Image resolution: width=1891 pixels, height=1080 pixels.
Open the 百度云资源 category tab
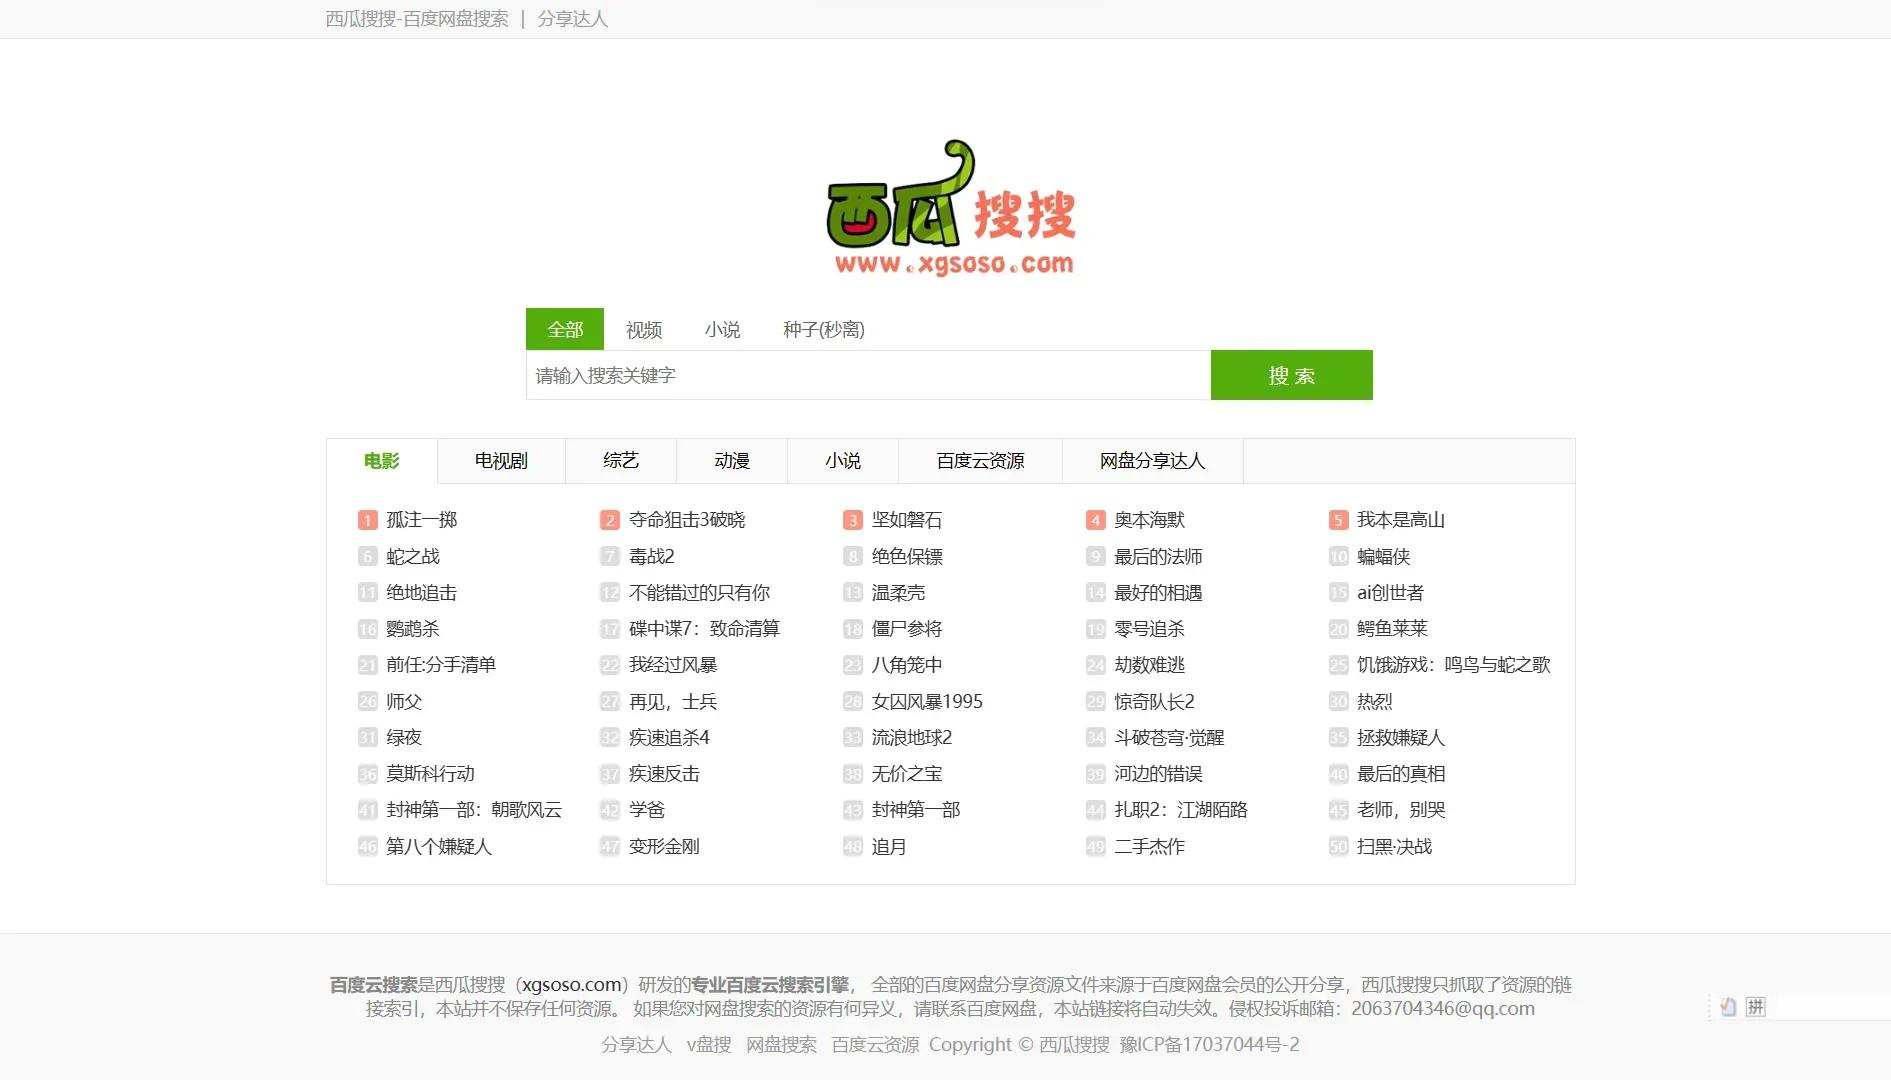(x=982, y=461)
